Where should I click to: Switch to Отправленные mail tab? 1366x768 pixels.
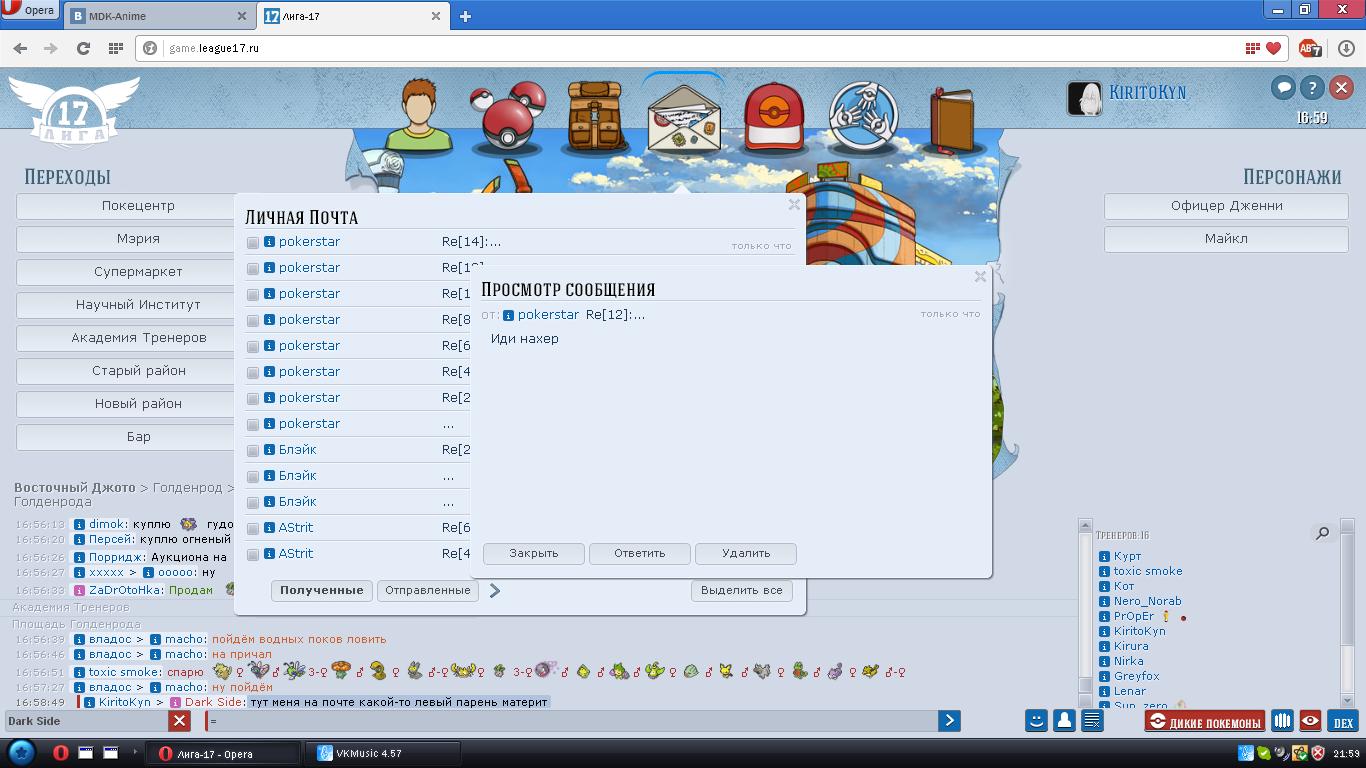click(x=428, y=591)
